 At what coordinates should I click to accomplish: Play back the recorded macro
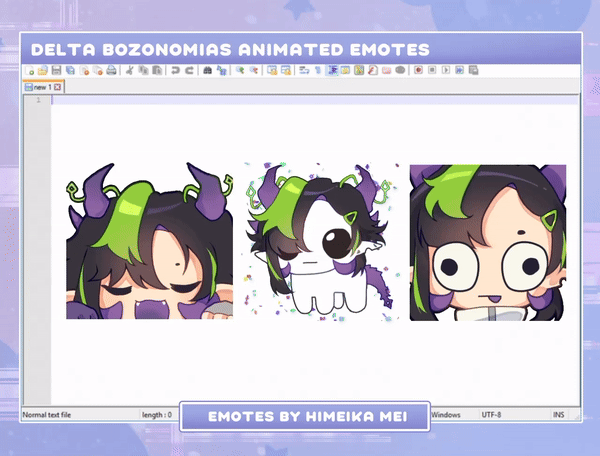click(x=445, y=71)
